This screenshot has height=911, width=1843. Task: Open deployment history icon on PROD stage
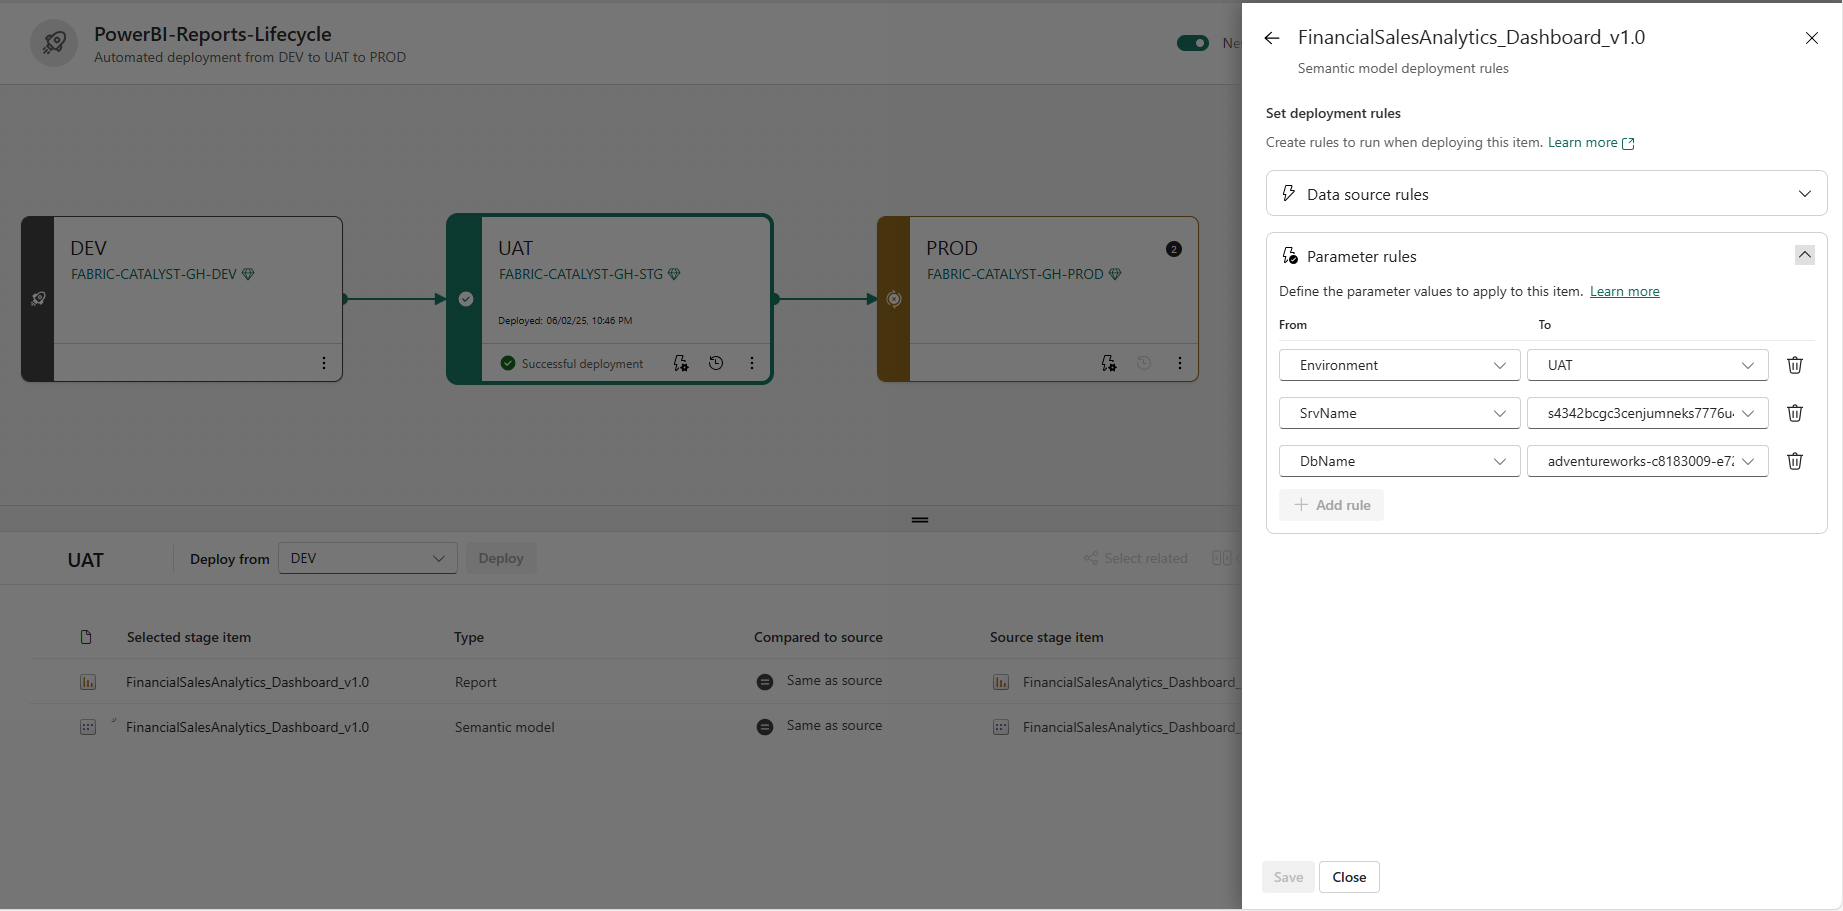point(1144,363)
